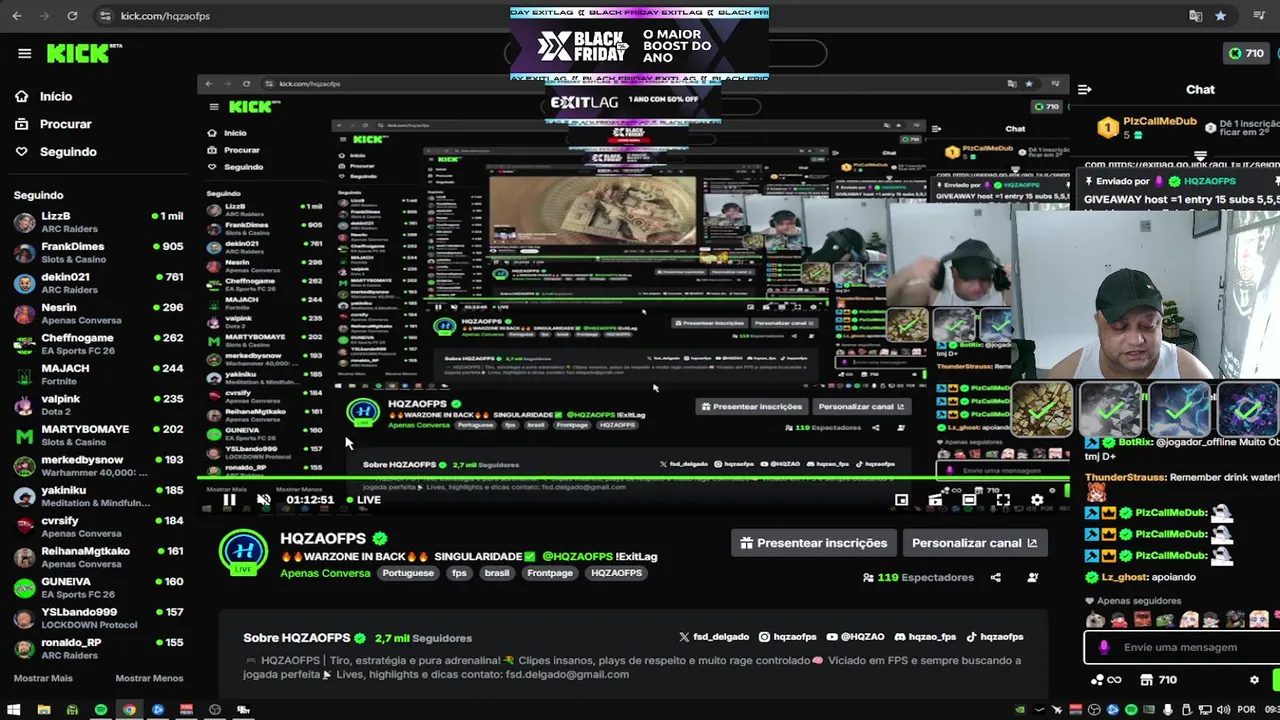Go to Início in the sidebar
The width and height of the screenshot is (1280, 720).
point(43,96)
